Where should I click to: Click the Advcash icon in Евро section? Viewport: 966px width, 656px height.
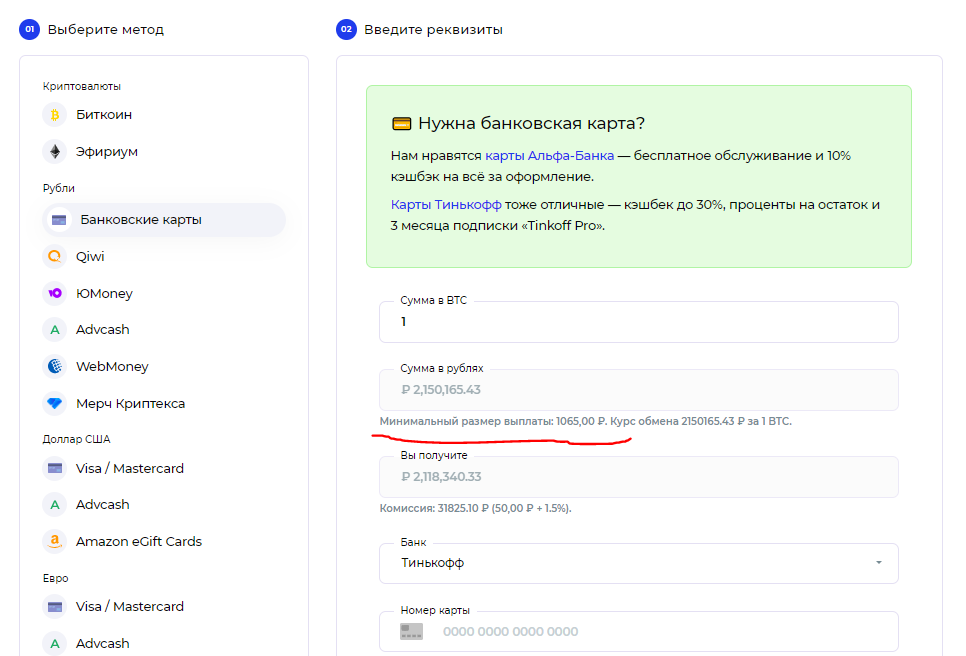pos(55,643)
